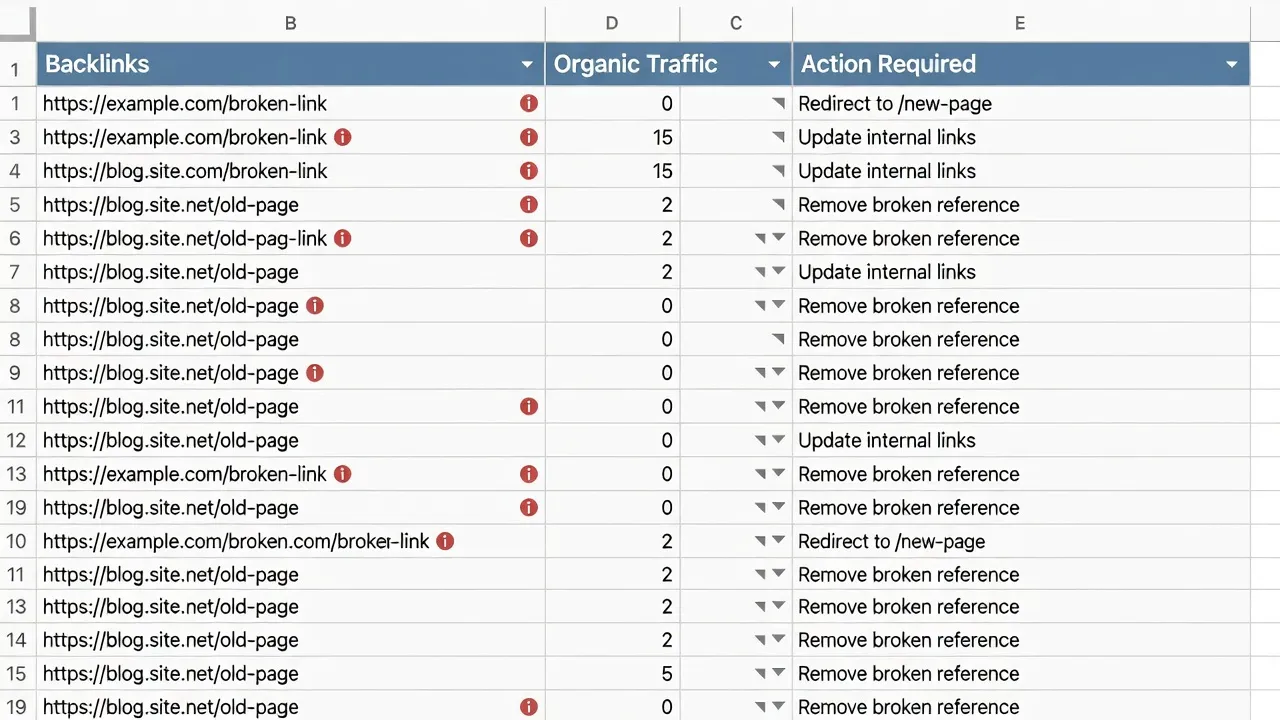Screen dimensions: 1280x720
Task: Click the right-aligned warning icon in the old-pag-link row
Action: (529, 238)
